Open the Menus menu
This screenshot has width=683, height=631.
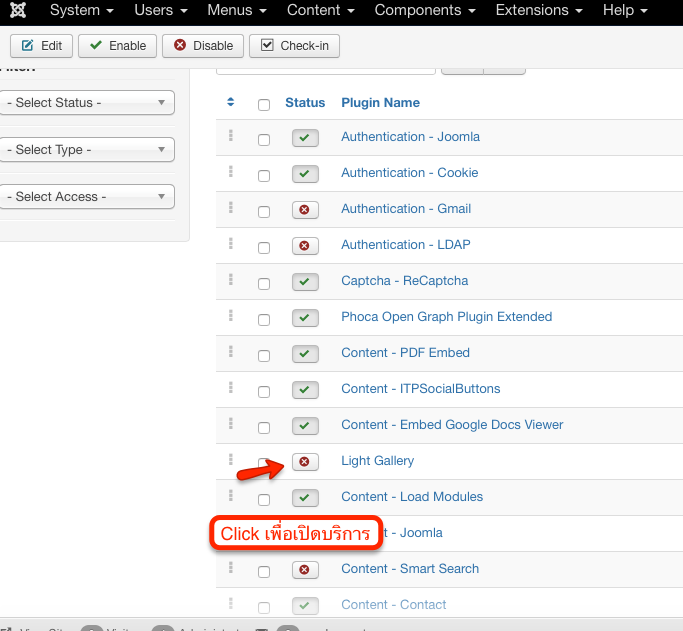[x=237, y=10]
